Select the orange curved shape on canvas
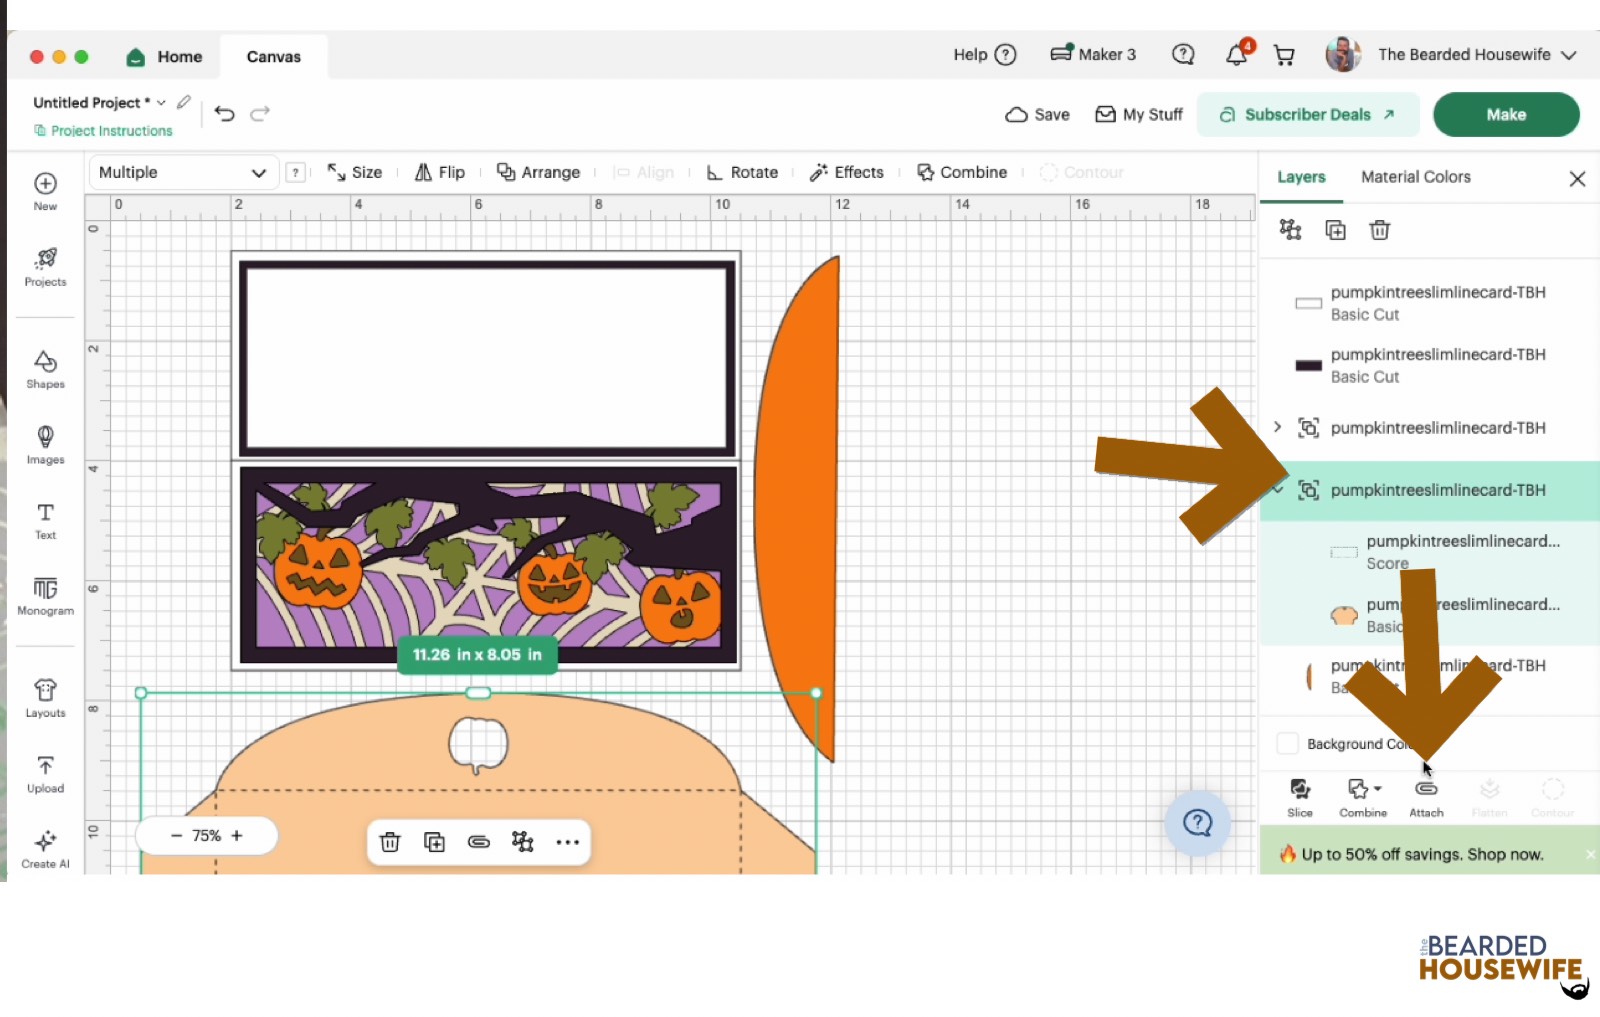 (797, 508)
